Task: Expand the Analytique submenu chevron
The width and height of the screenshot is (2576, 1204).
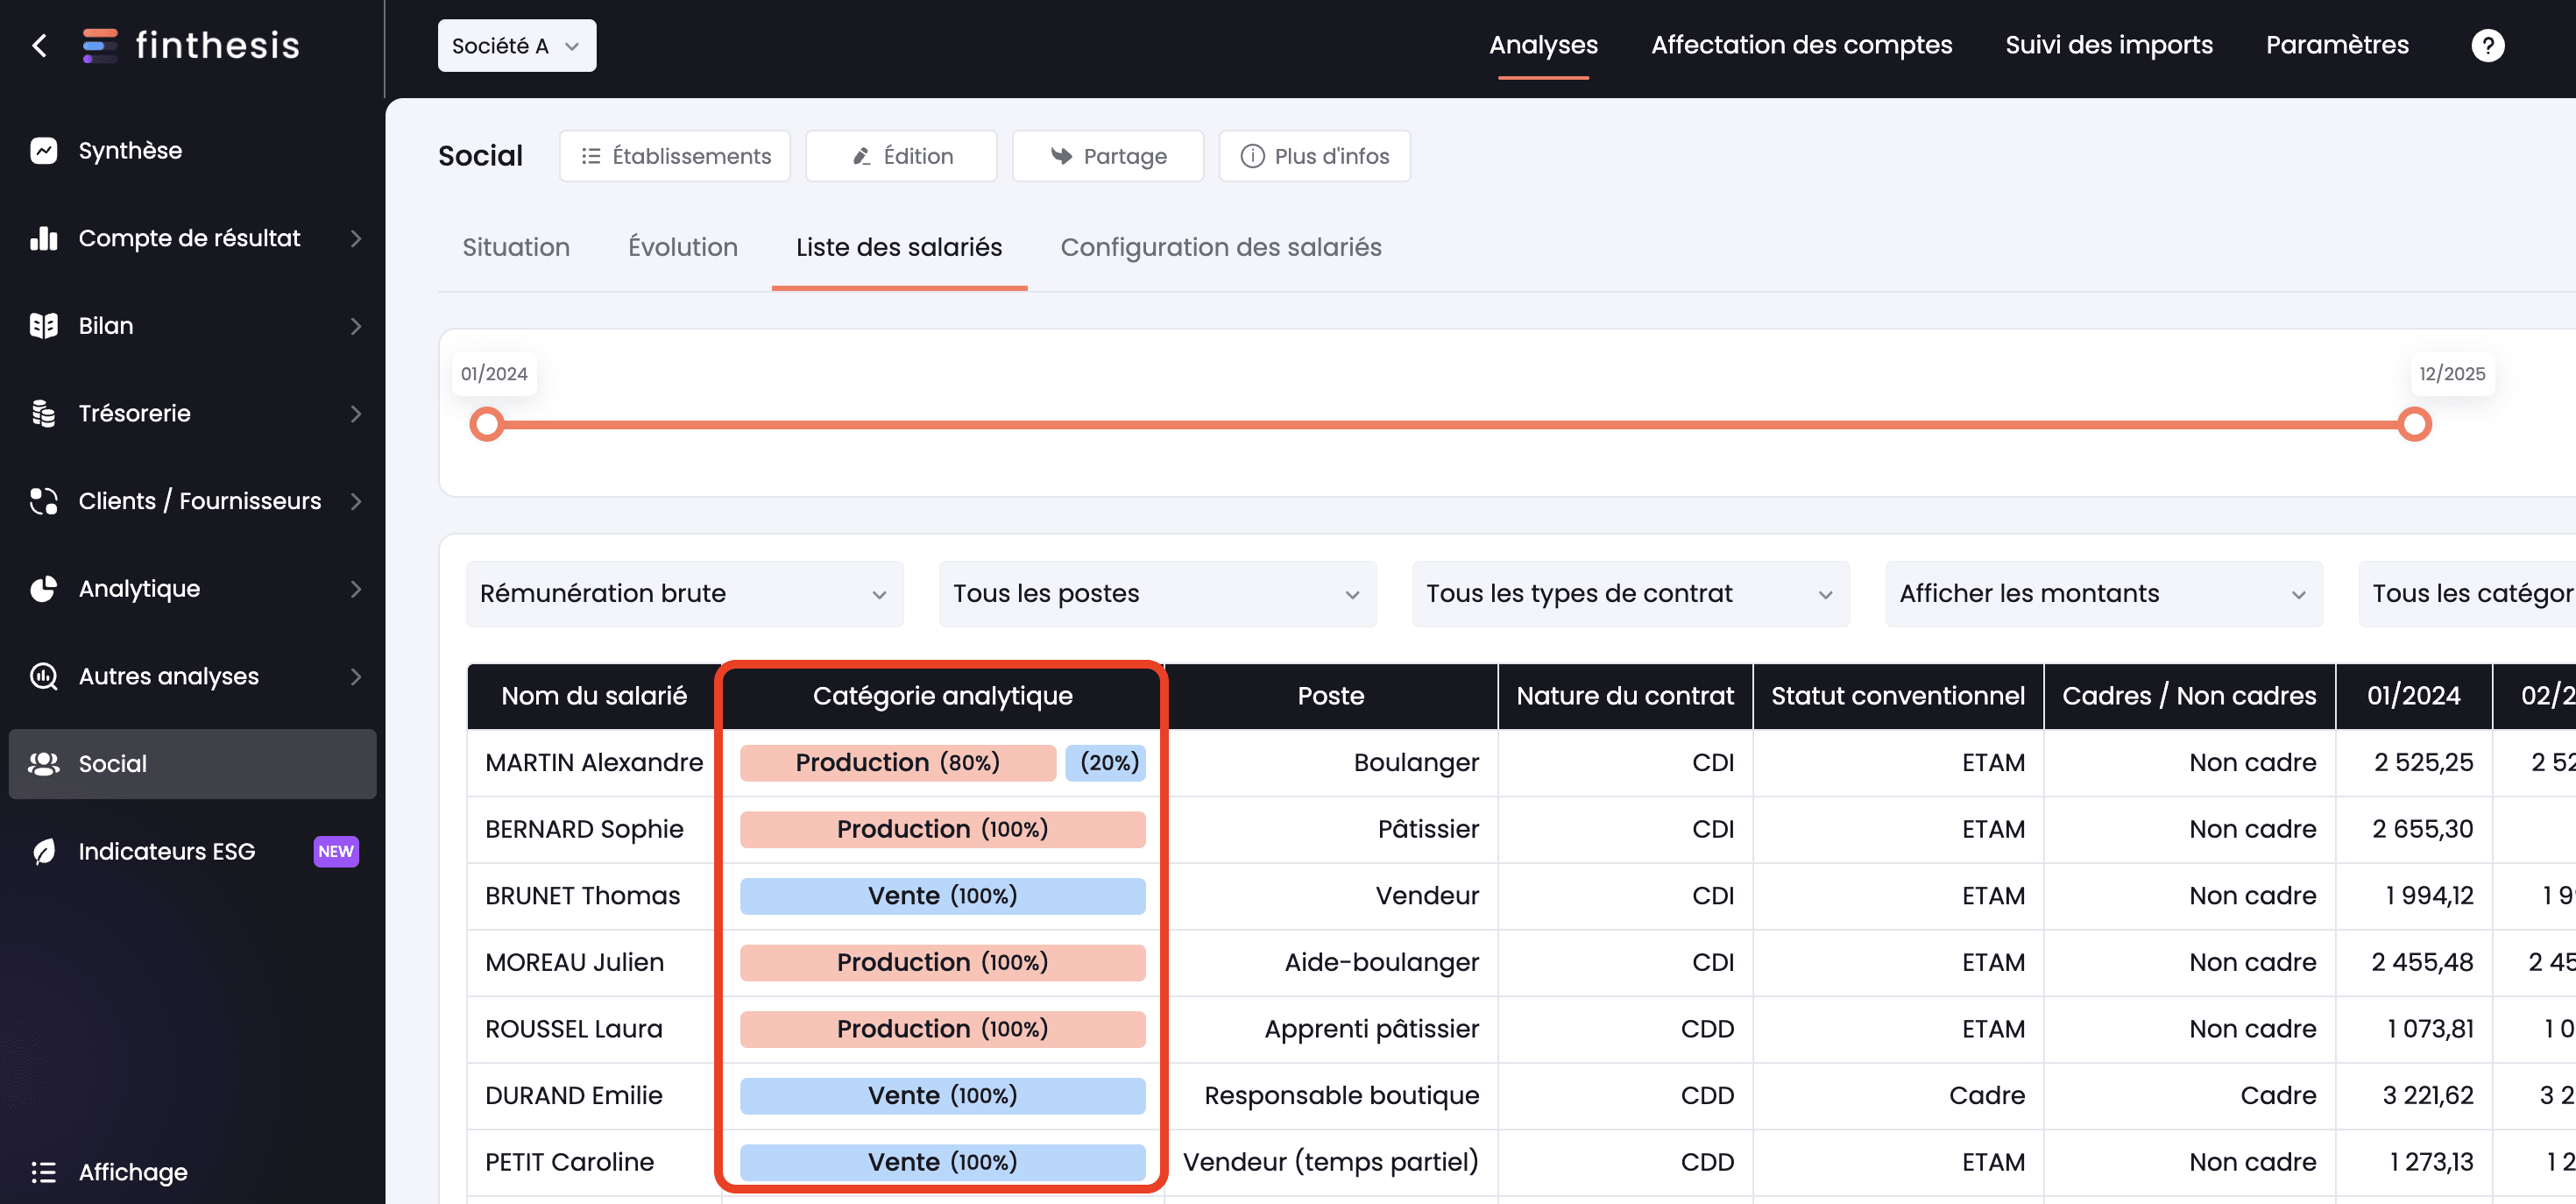Action: tap(356, 589)
